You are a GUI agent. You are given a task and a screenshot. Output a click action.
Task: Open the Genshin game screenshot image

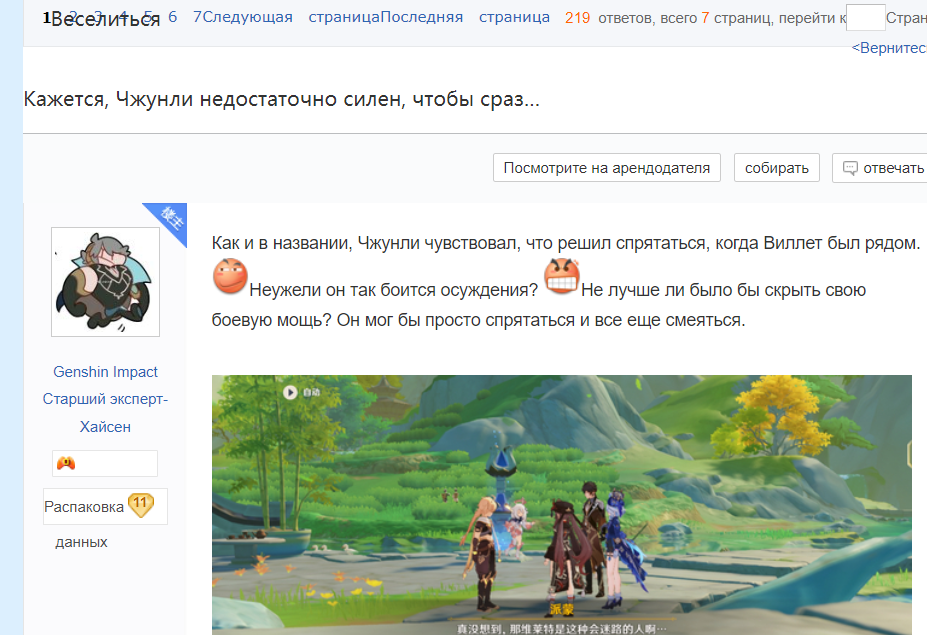[562, 505]
